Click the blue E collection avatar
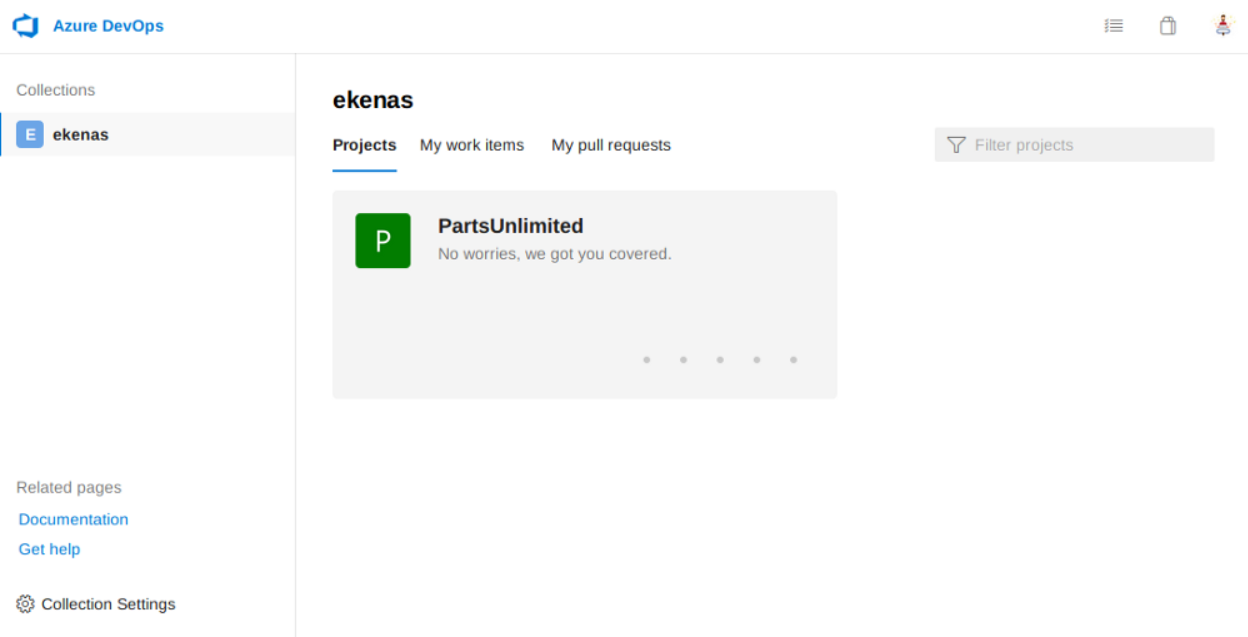Viewport: 1248px width, 637px height. 30,135
